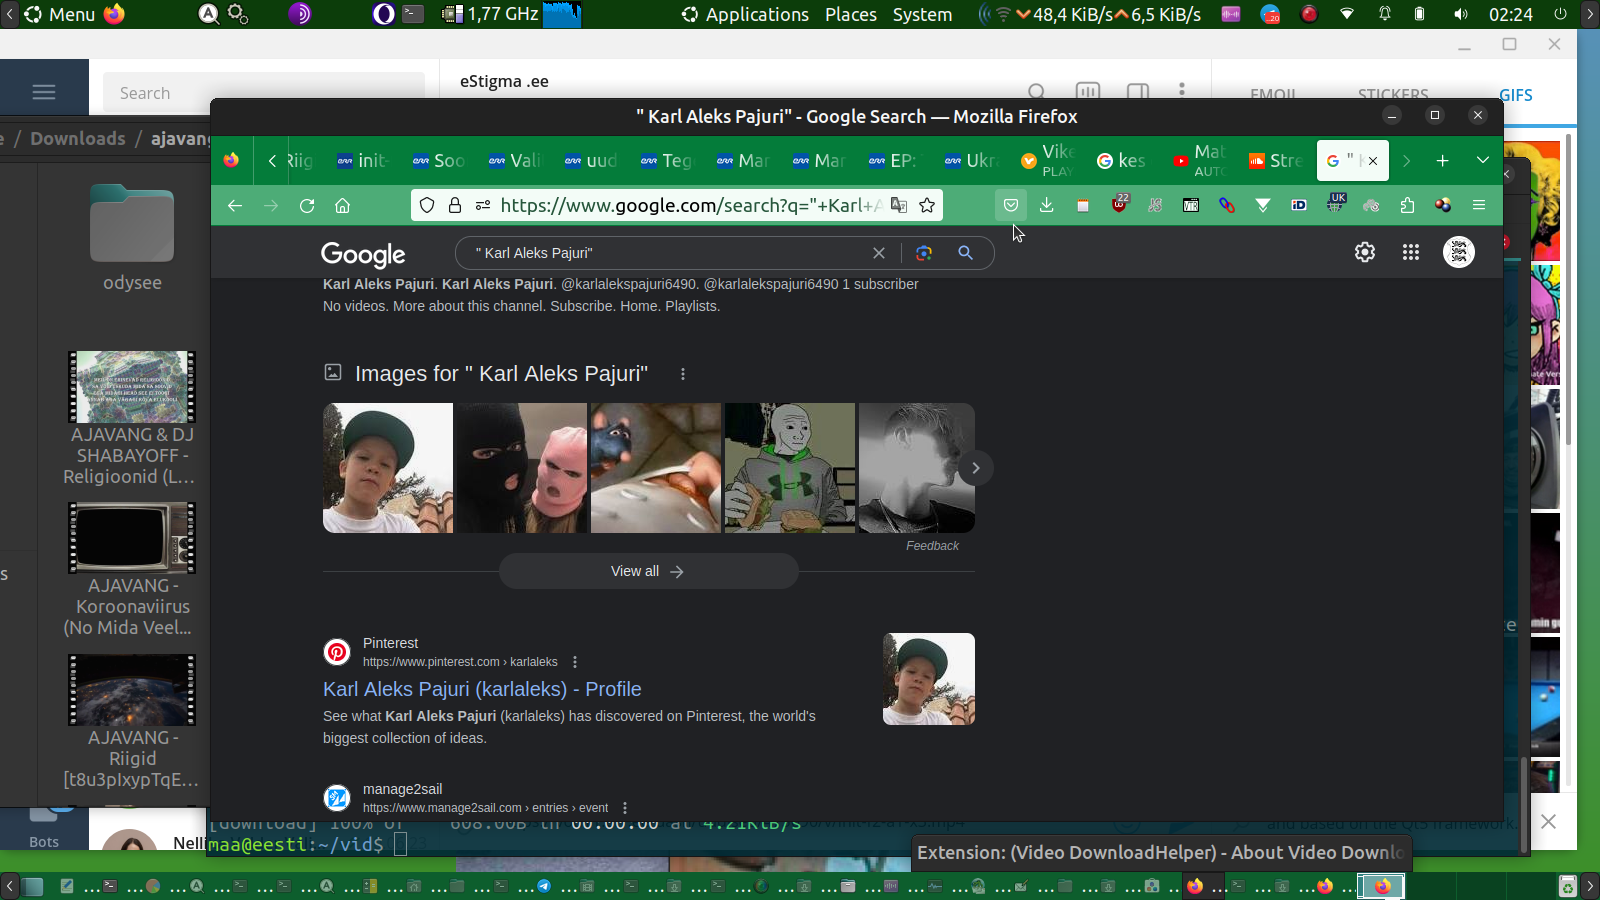Switch to the 'init' tab

[362, 160]
